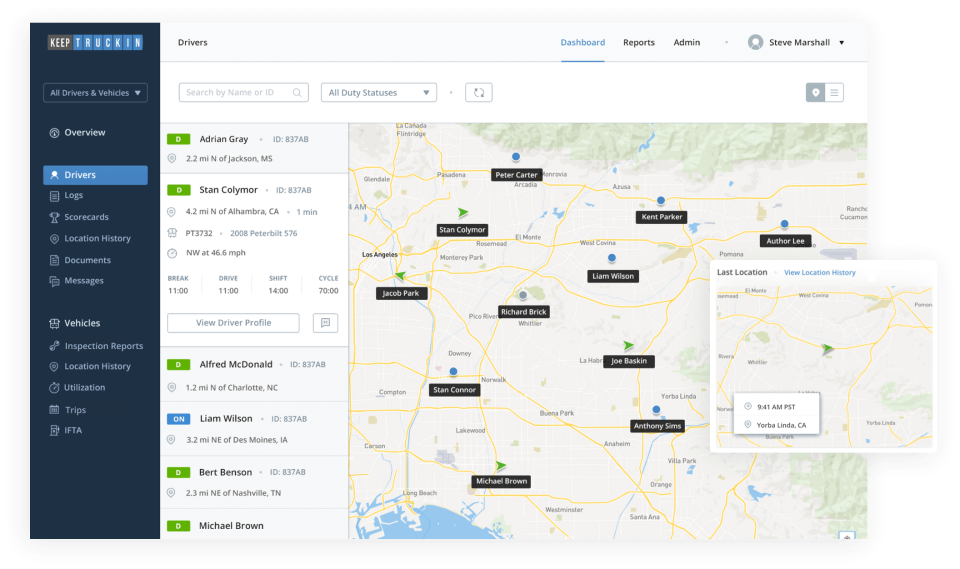Expand the Steve Marshall account menu arrow

click(x=842, y=43)
